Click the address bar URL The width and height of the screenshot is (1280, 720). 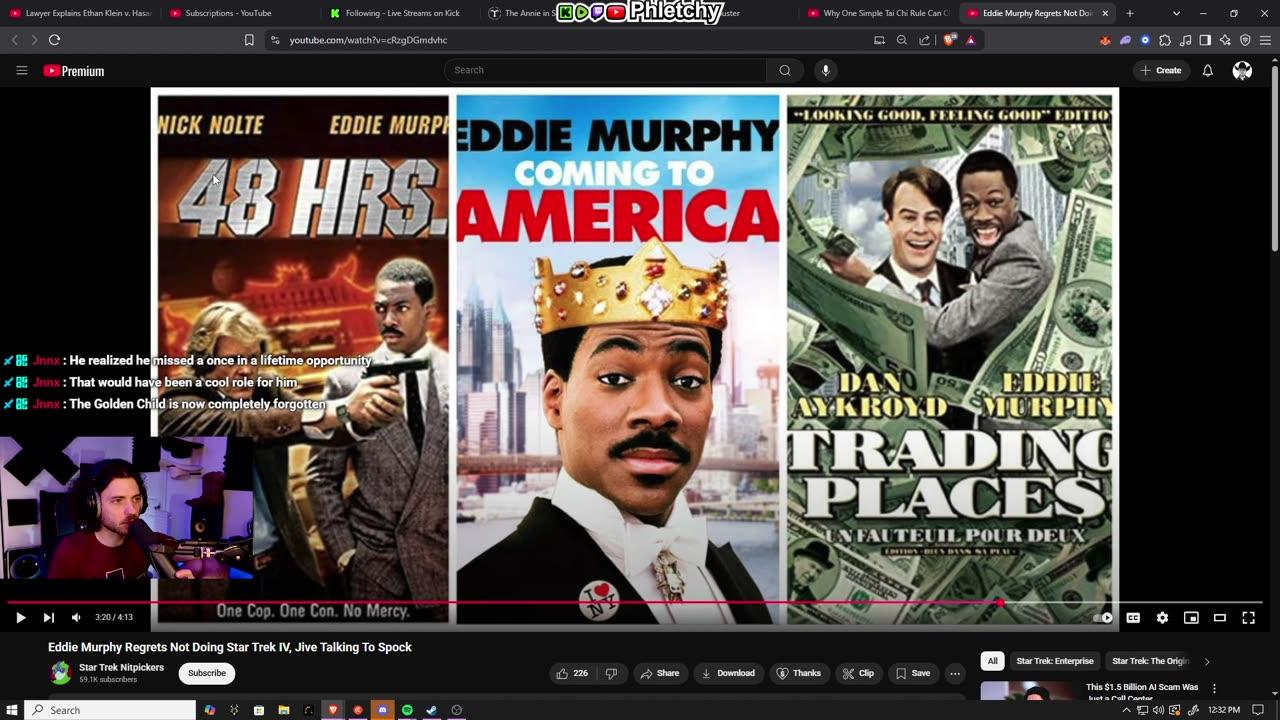click(x=368, y=40)
